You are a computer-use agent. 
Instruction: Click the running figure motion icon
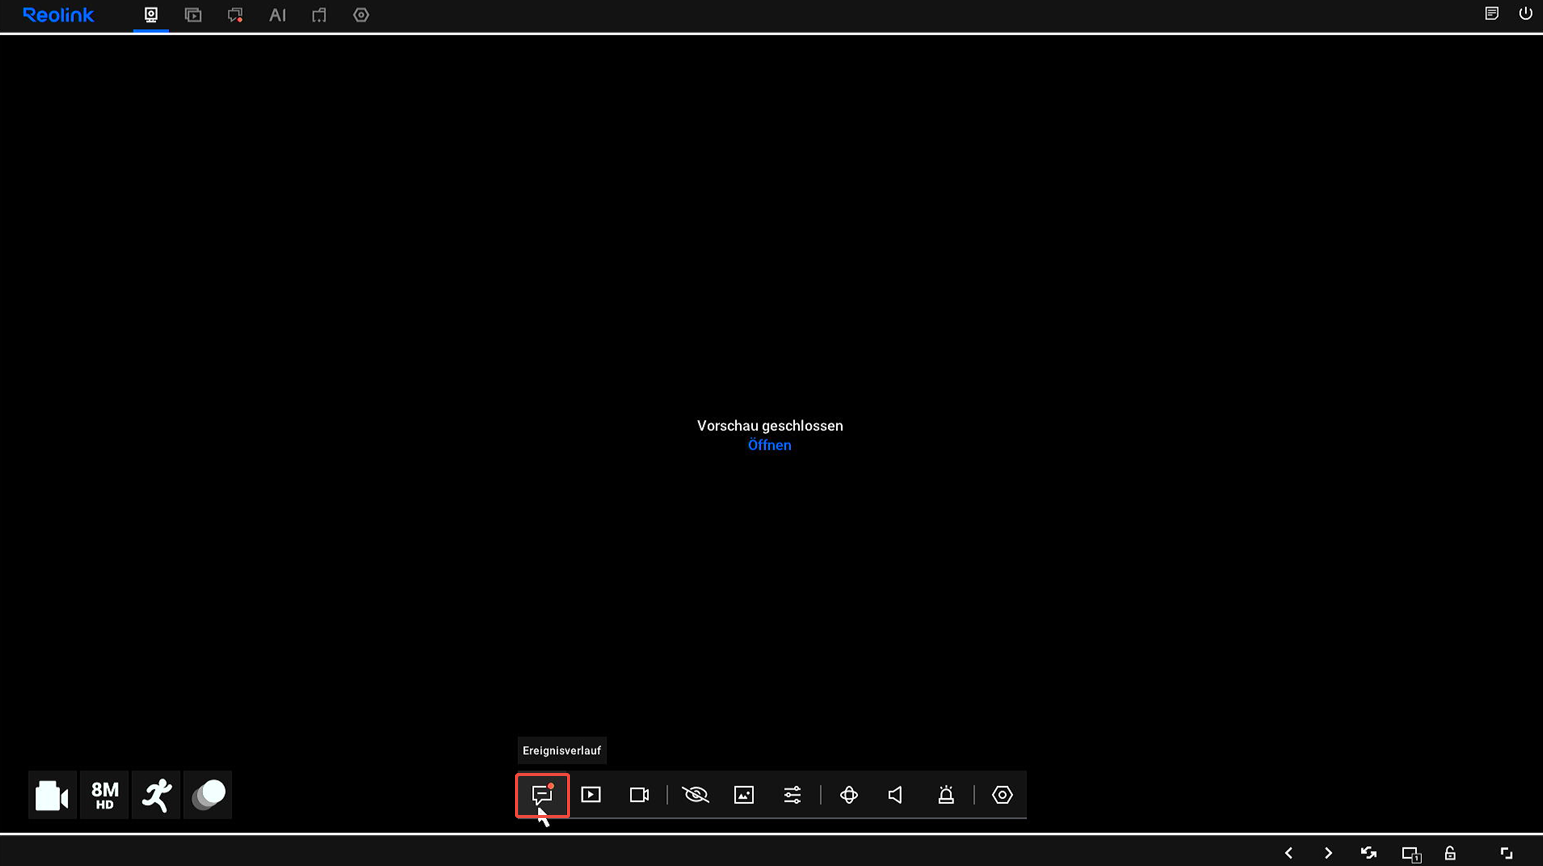point(156,795)
